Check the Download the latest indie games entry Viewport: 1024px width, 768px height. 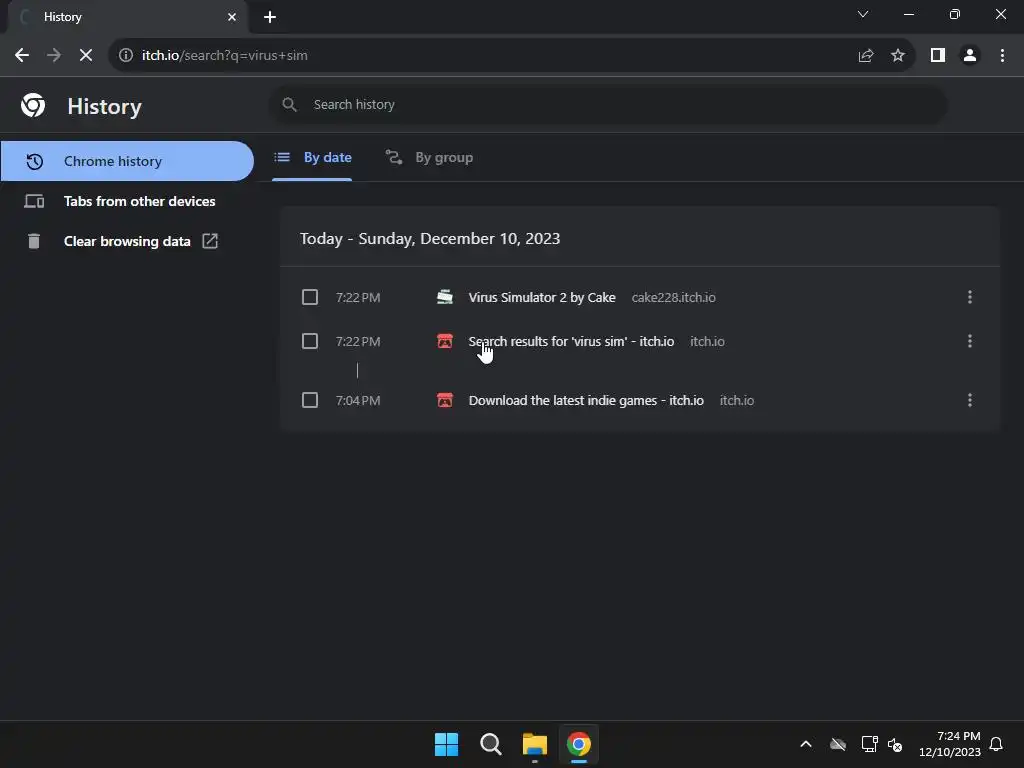pyautogui.click(x=310, y=400)
